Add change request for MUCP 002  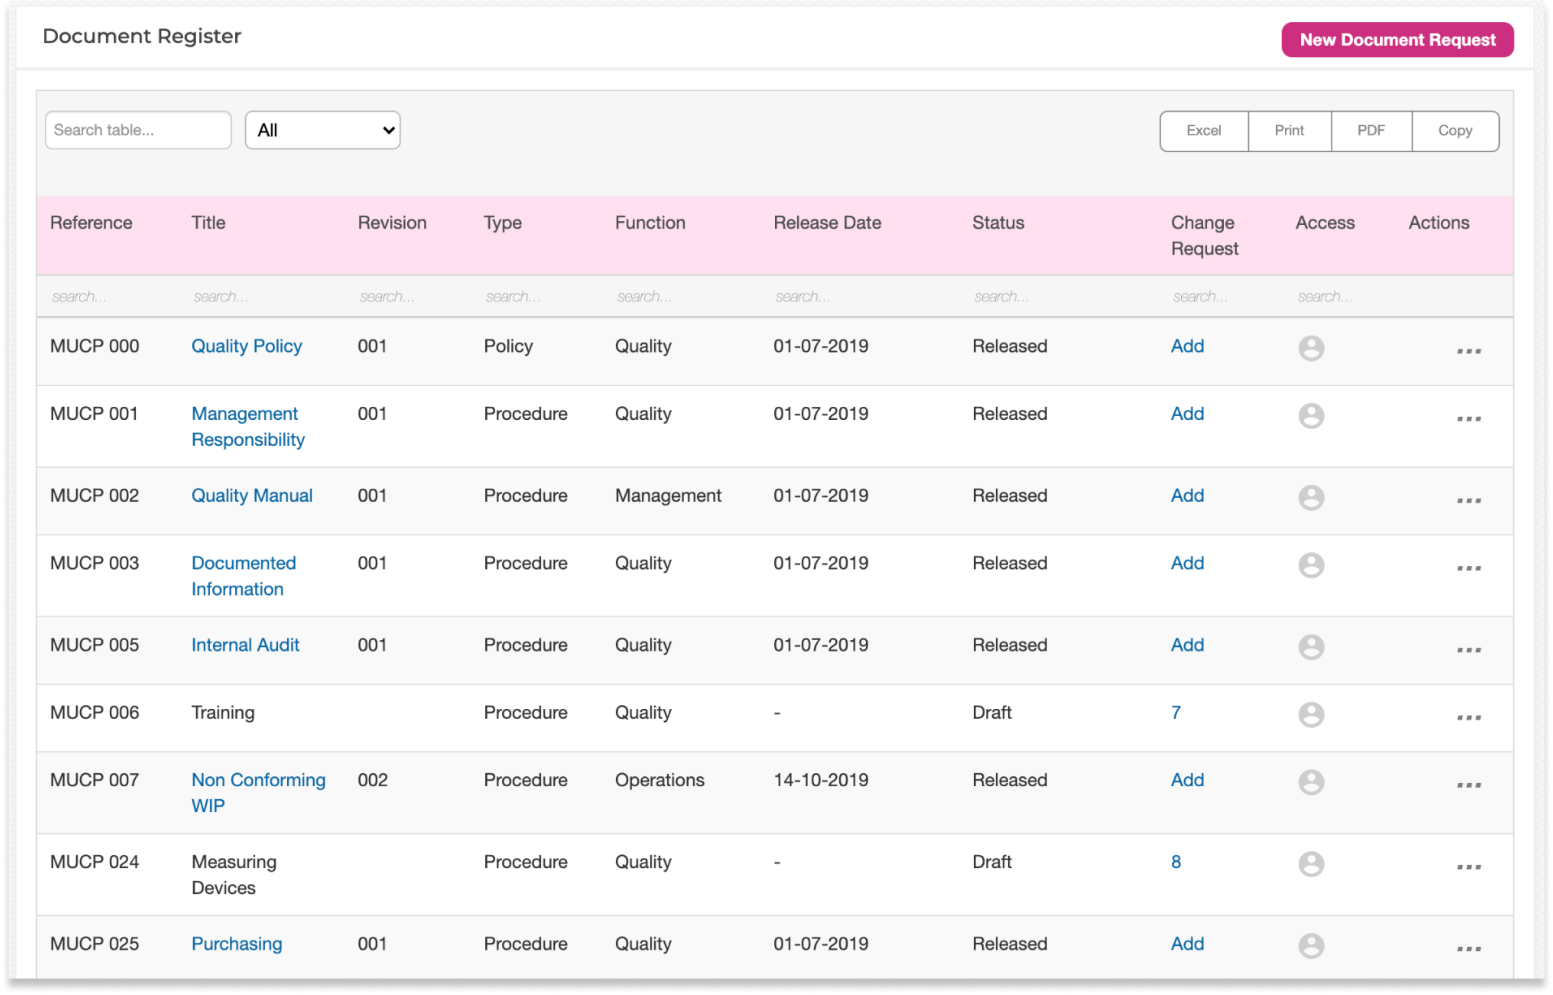tap(1187, 496)
